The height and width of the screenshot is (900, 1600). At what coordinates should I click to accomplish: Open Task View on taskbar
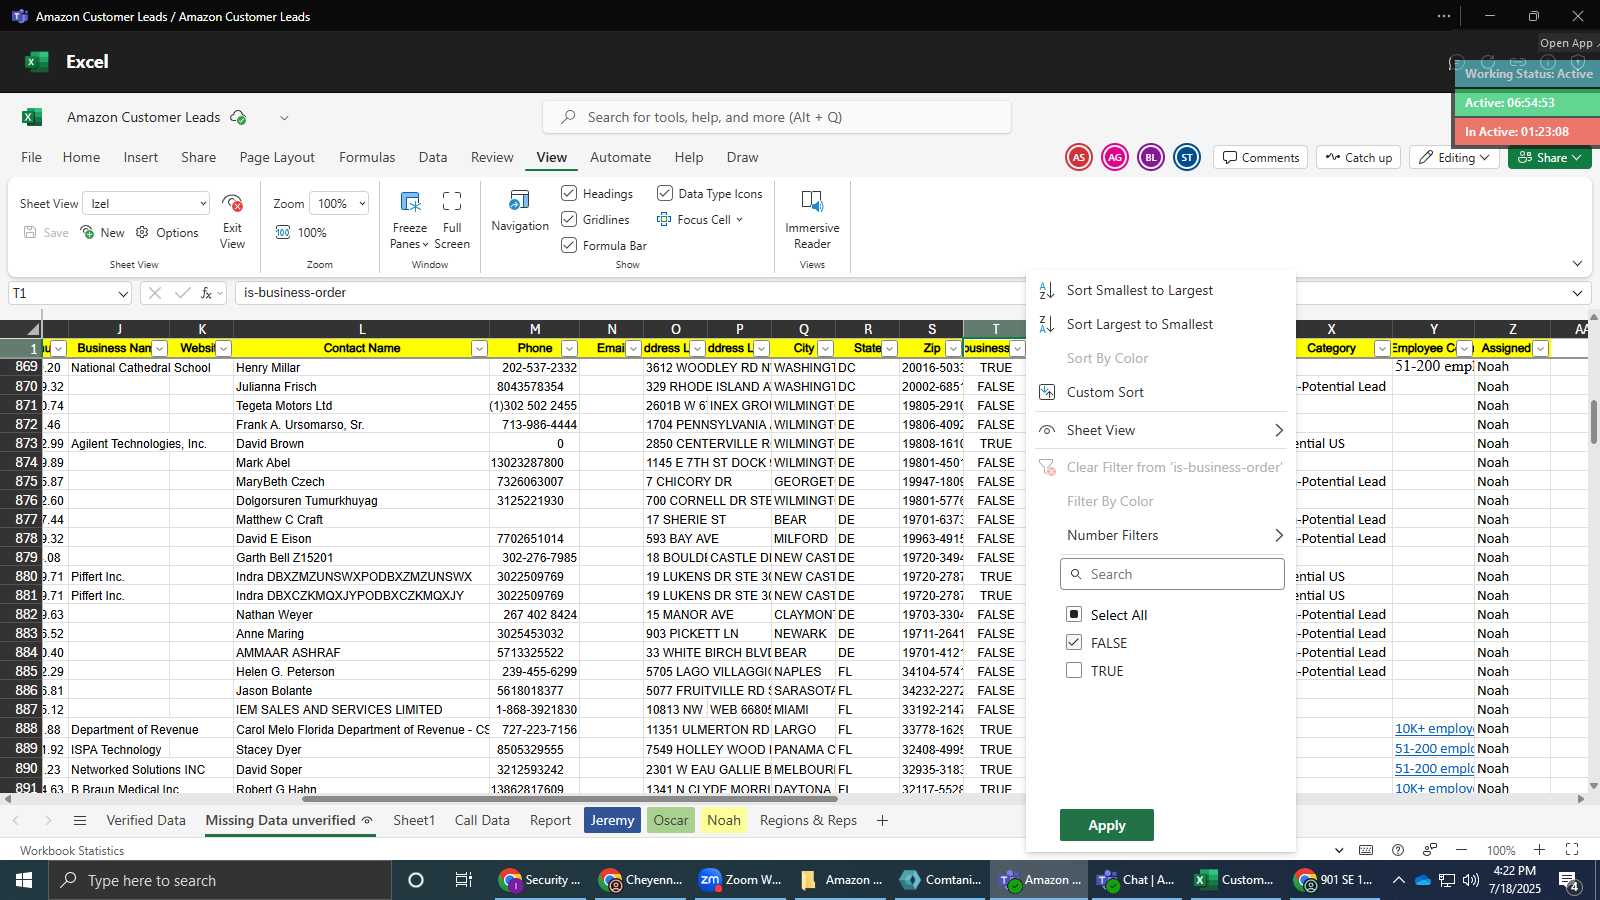[463, 880]
